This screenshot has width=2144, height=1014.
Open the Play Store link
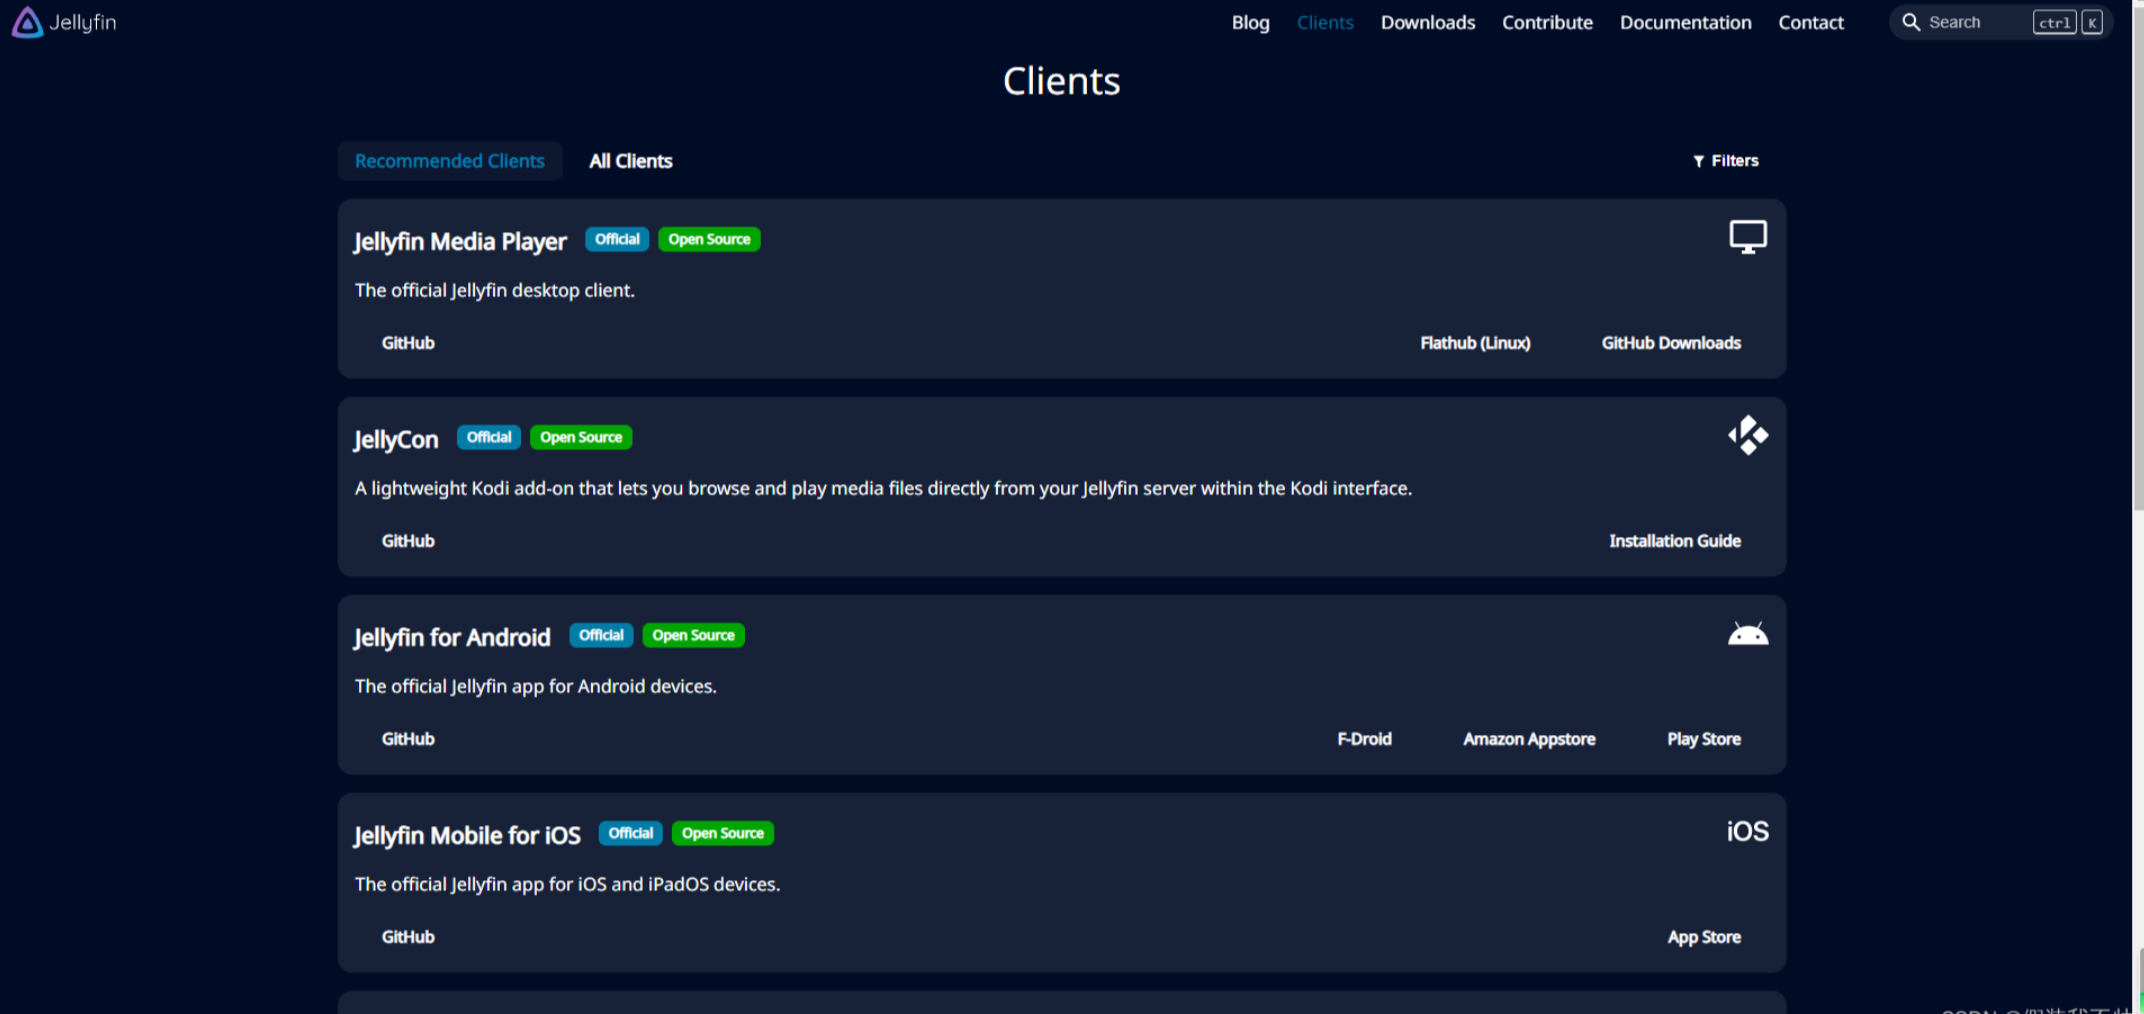pos(1703,739)
